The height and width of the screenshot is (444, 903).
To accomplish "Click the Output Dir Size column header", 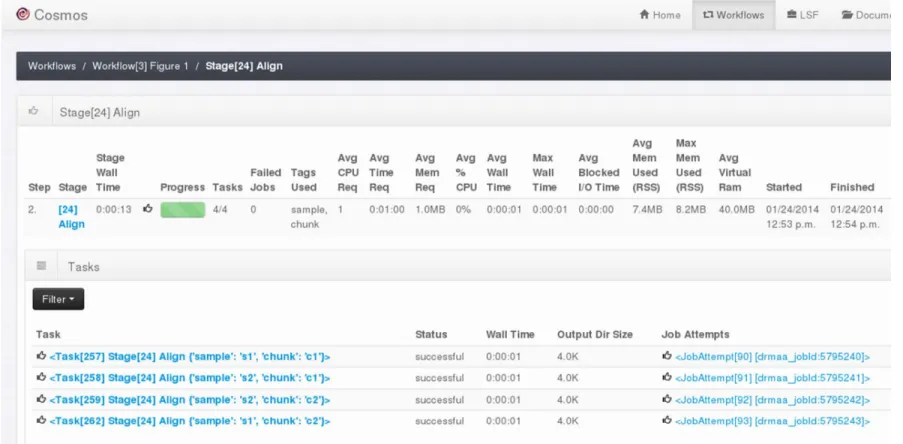I will coord(595,334).
